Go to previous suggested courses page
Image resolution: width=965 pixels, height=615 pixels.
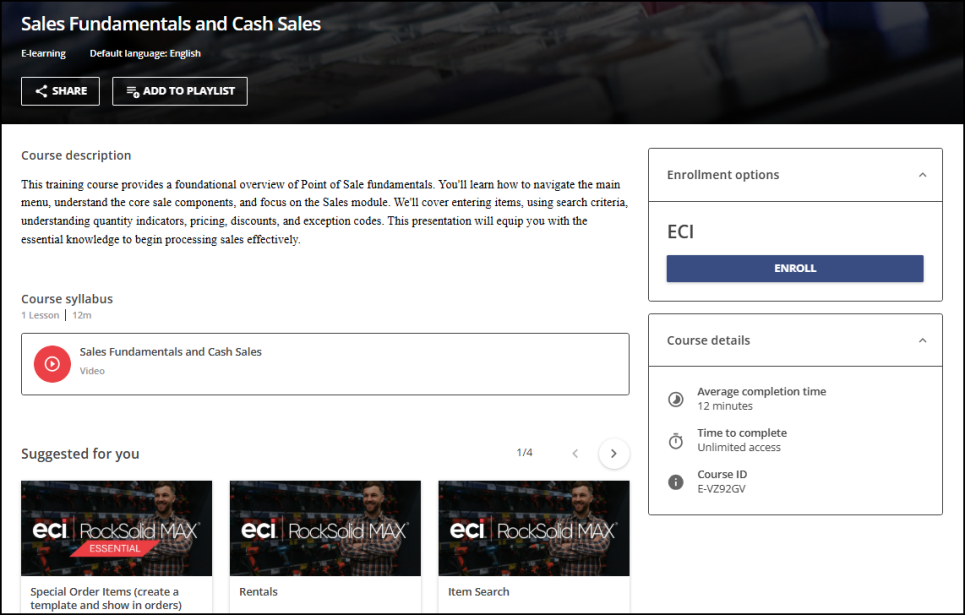[x=575, y=454]
